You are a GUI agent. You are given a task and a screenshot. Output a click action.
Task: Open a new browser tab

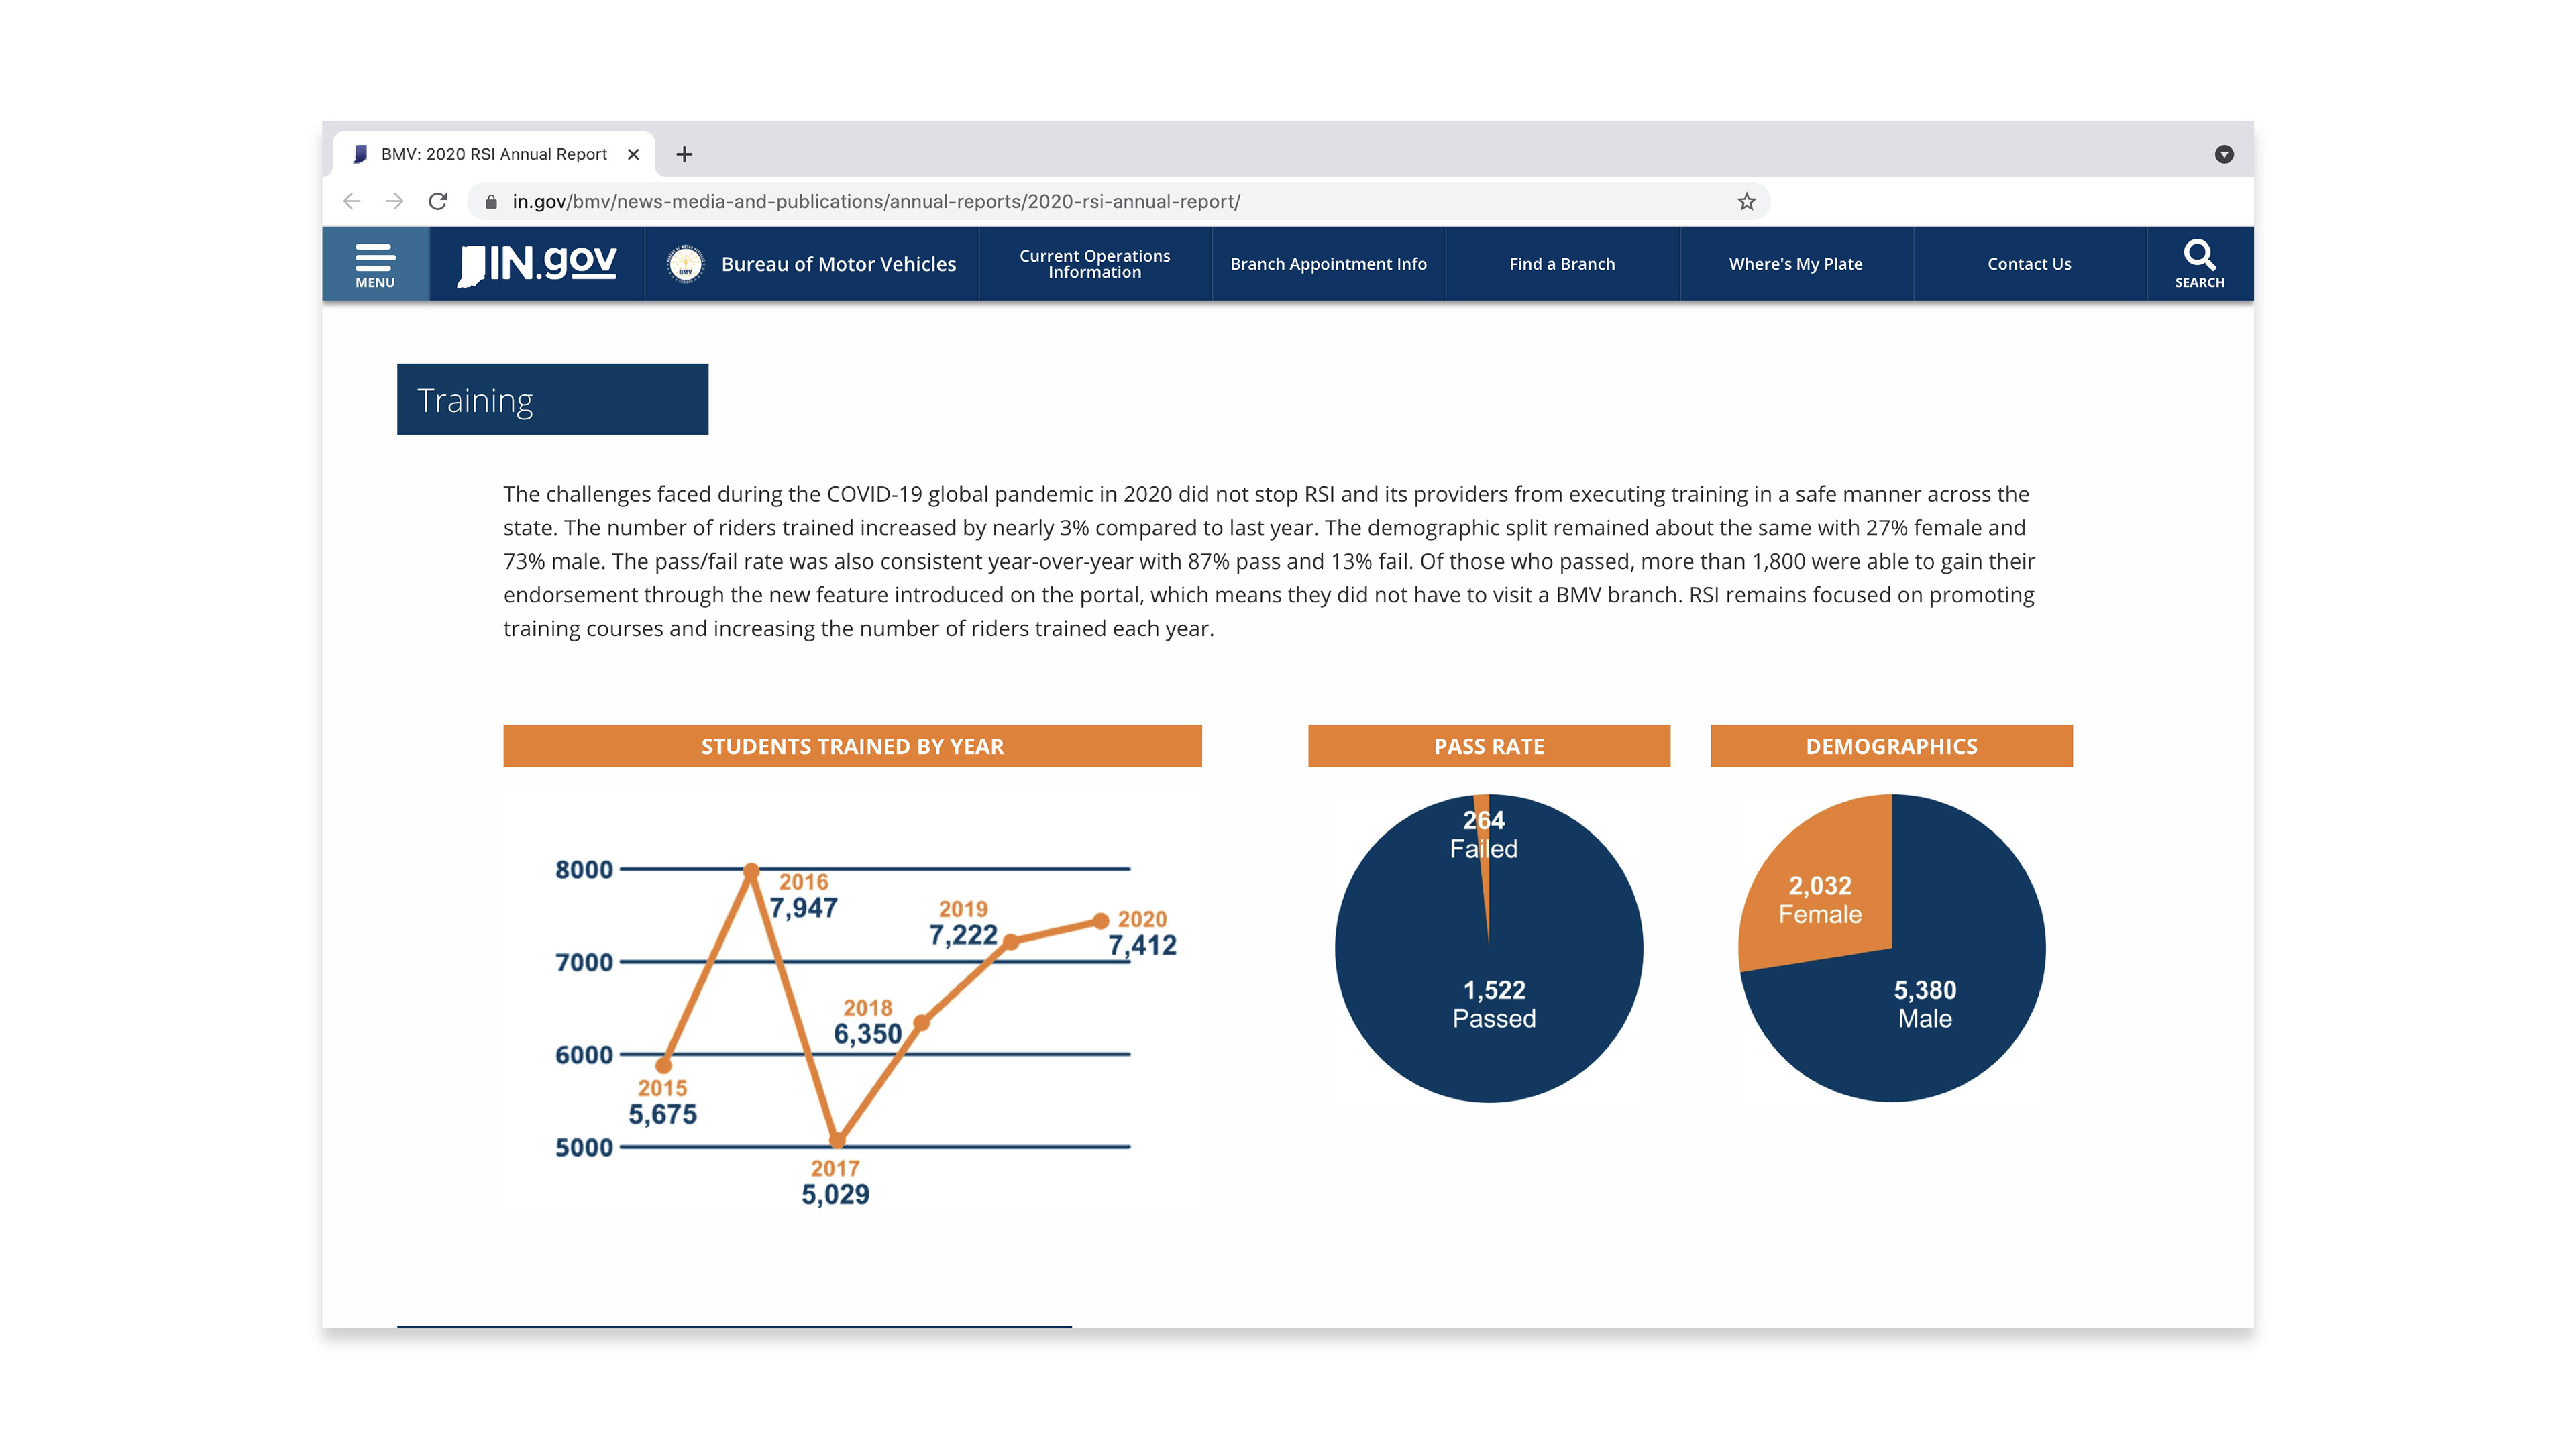pos(684,154)
